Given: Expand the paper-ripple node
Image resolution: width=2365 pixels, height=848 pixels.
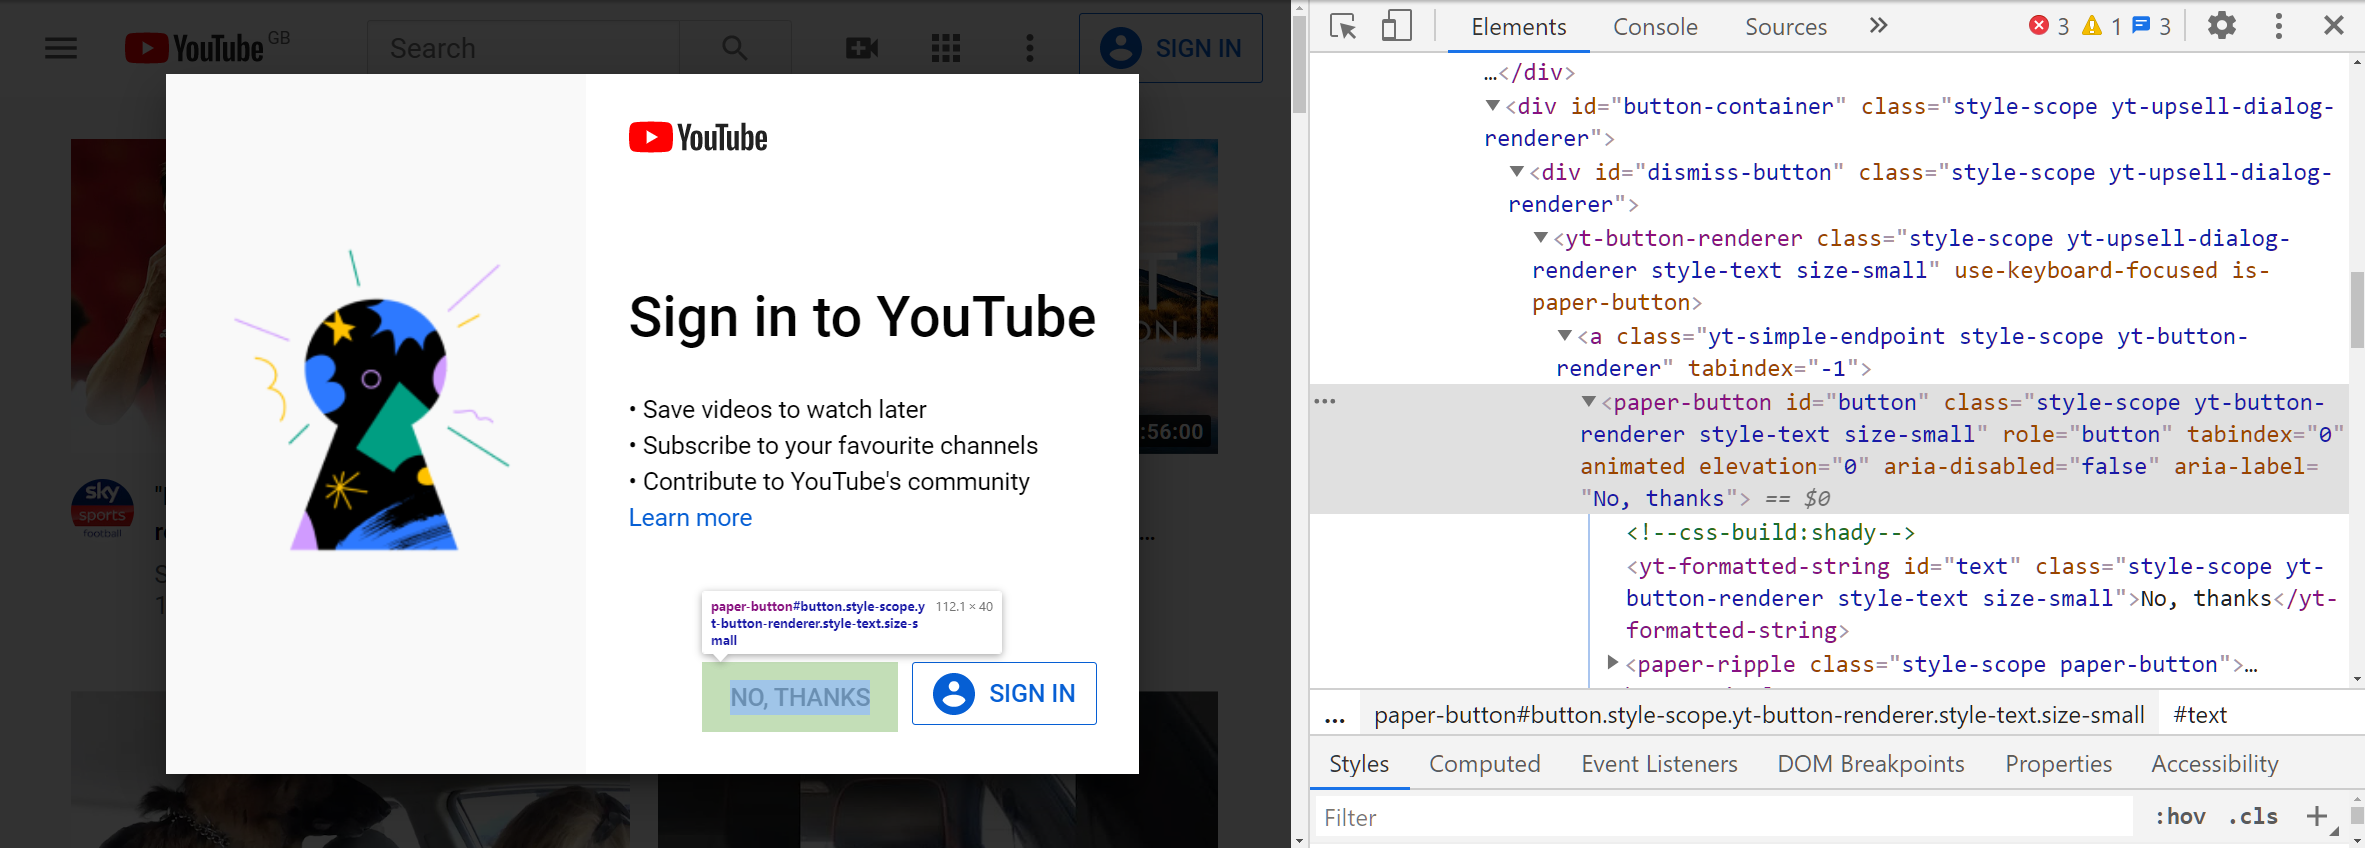Looking at the screenshot, I should 1612,662.
